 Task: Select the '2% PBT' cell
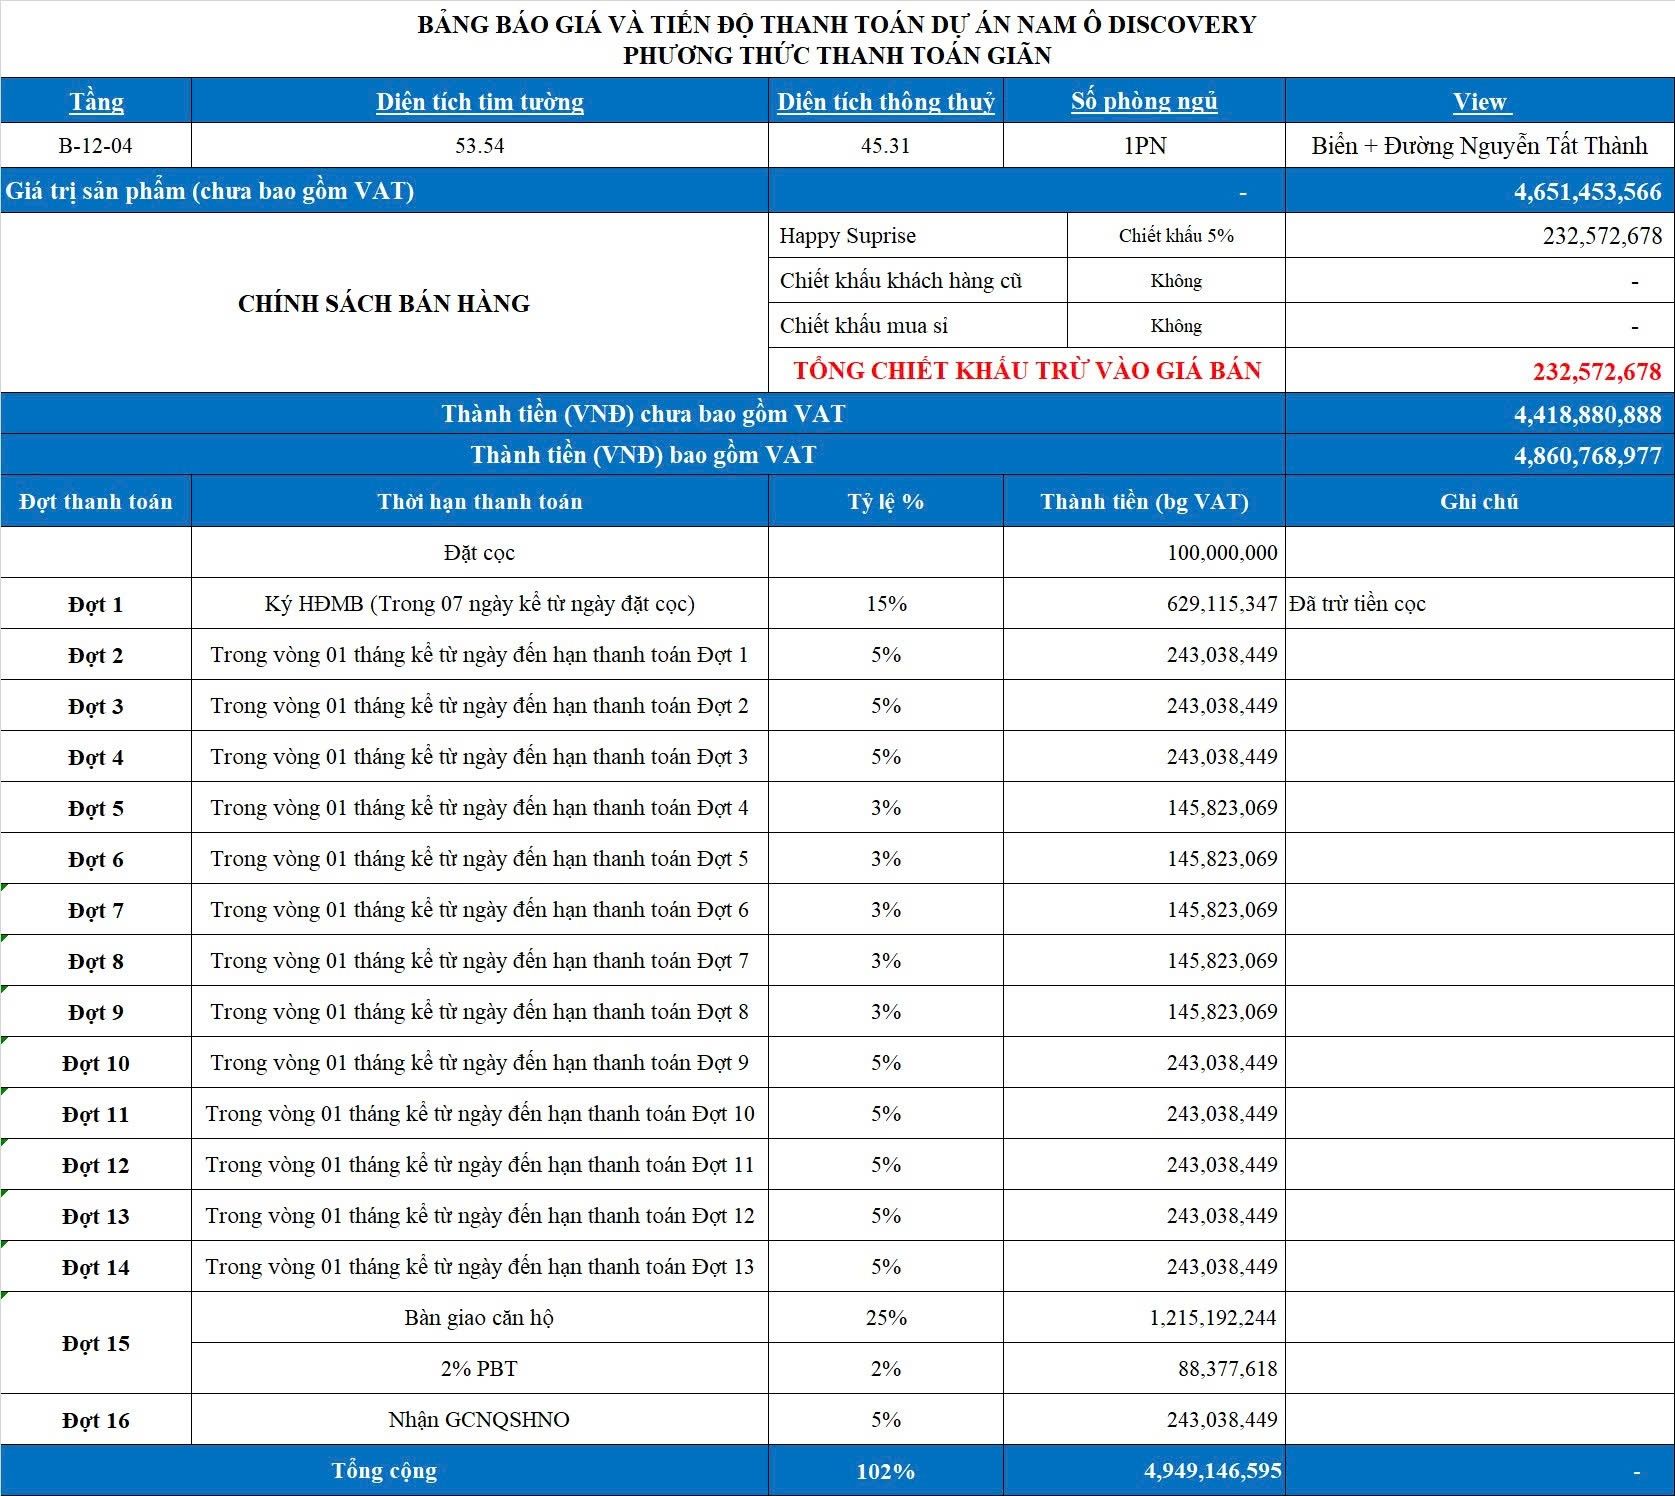[480, 1369]
